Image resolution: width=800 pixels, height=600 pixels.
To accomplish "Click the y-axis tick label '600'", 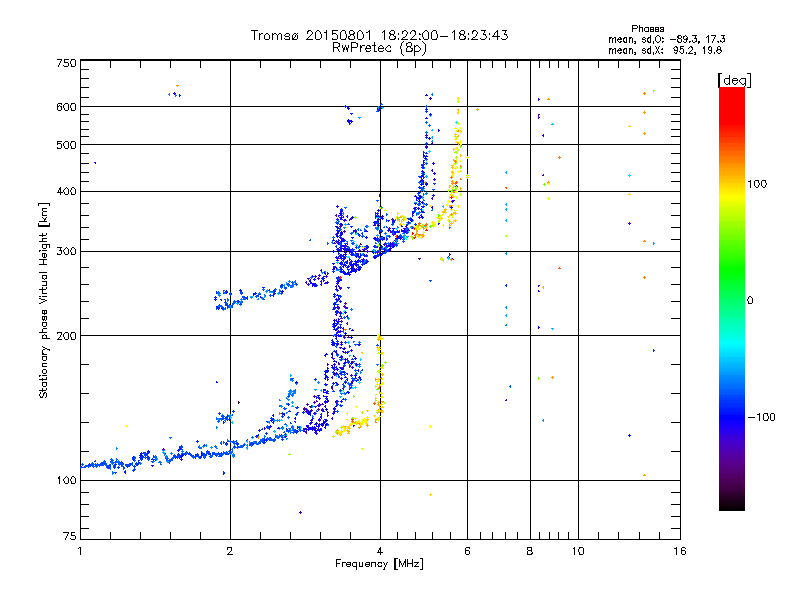I will 66,107.
